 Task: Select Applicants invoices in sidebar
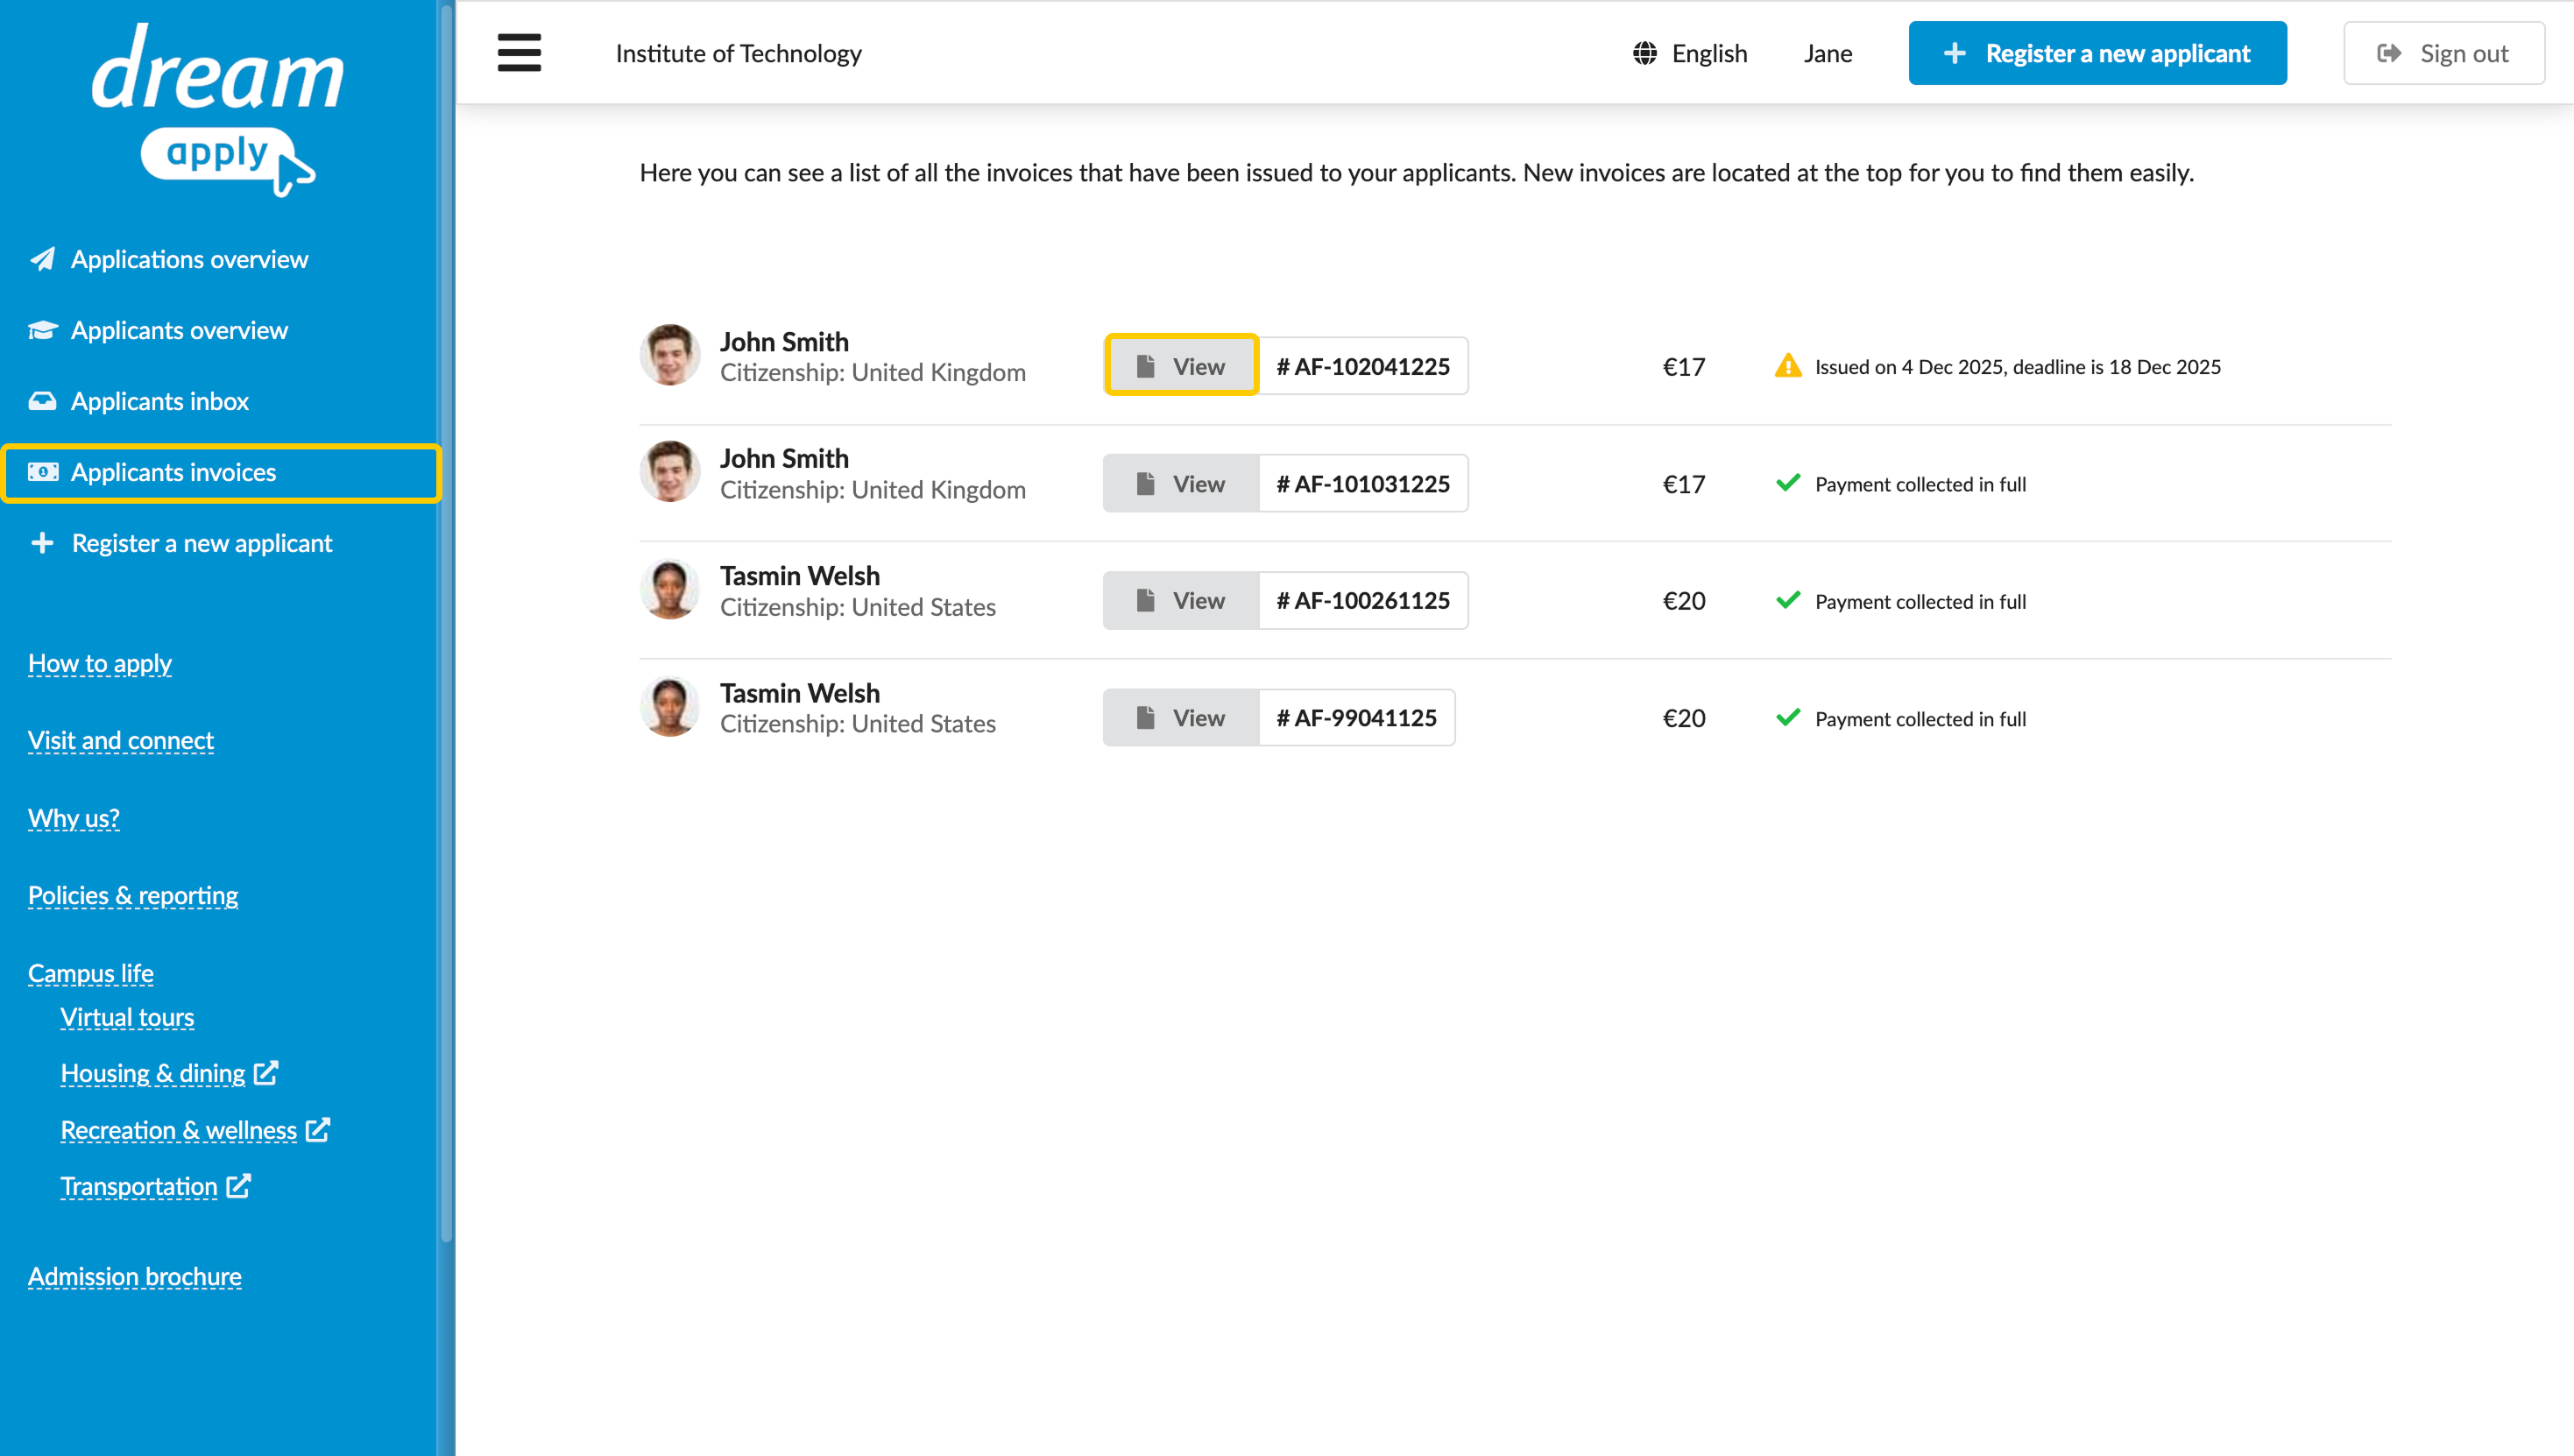tap(220, 472)
